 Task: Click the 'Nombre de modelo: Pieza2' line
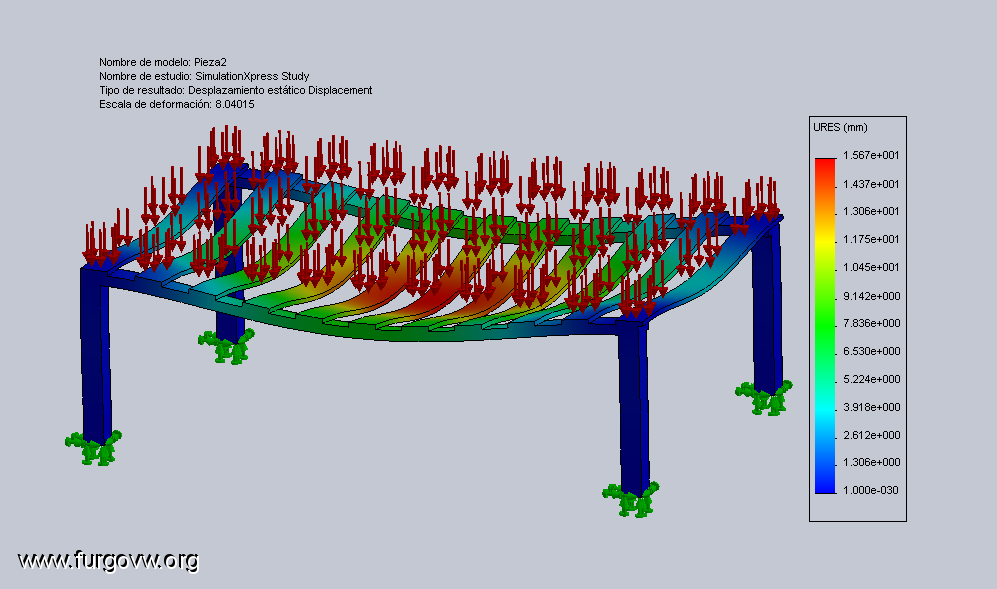point(163,62)
